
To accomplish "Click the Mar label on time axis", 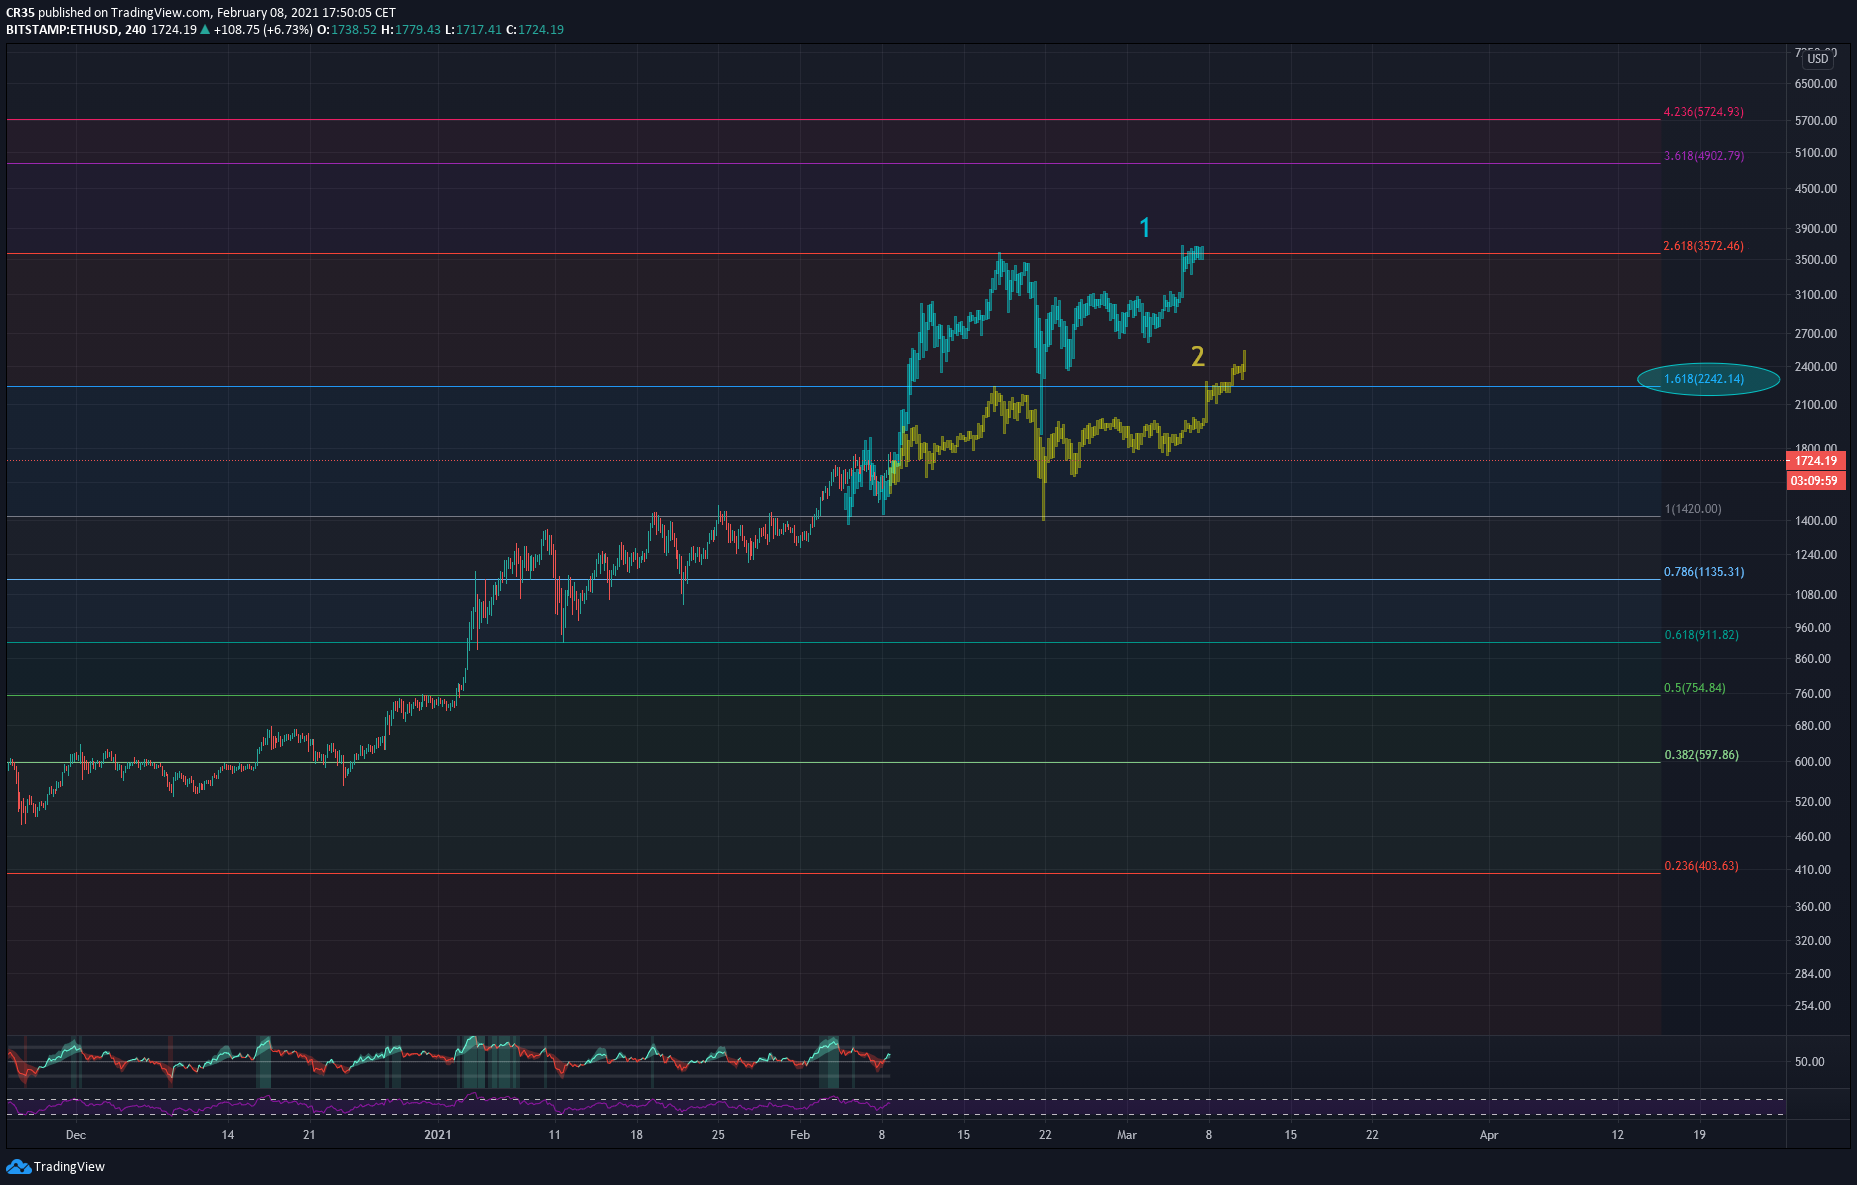I will [x=1127, y=1135].
